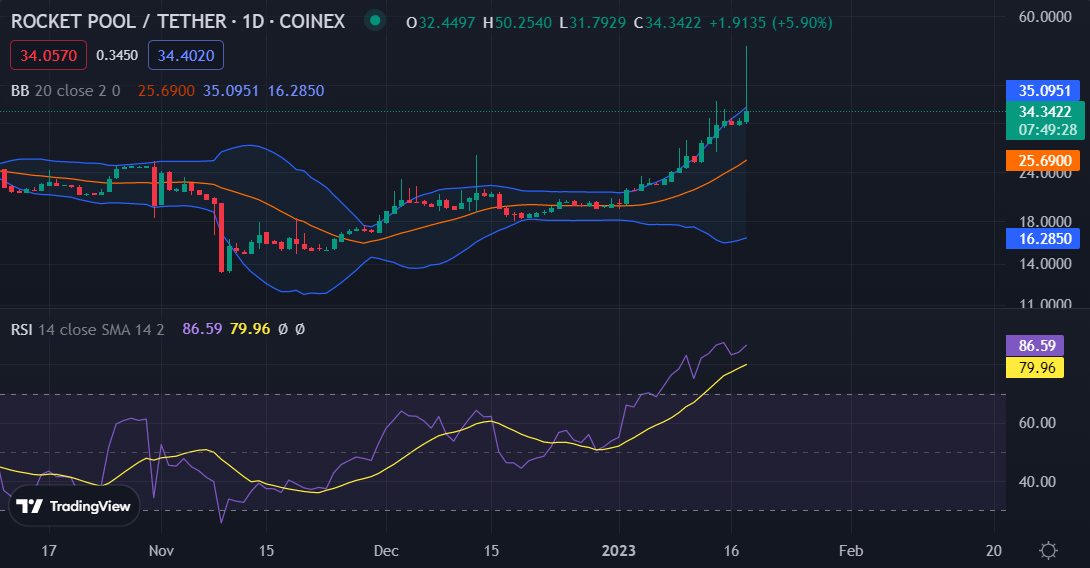Click the blue 35.0951 price axis label
This screenshot has height=568, width=1090.
1043,90
